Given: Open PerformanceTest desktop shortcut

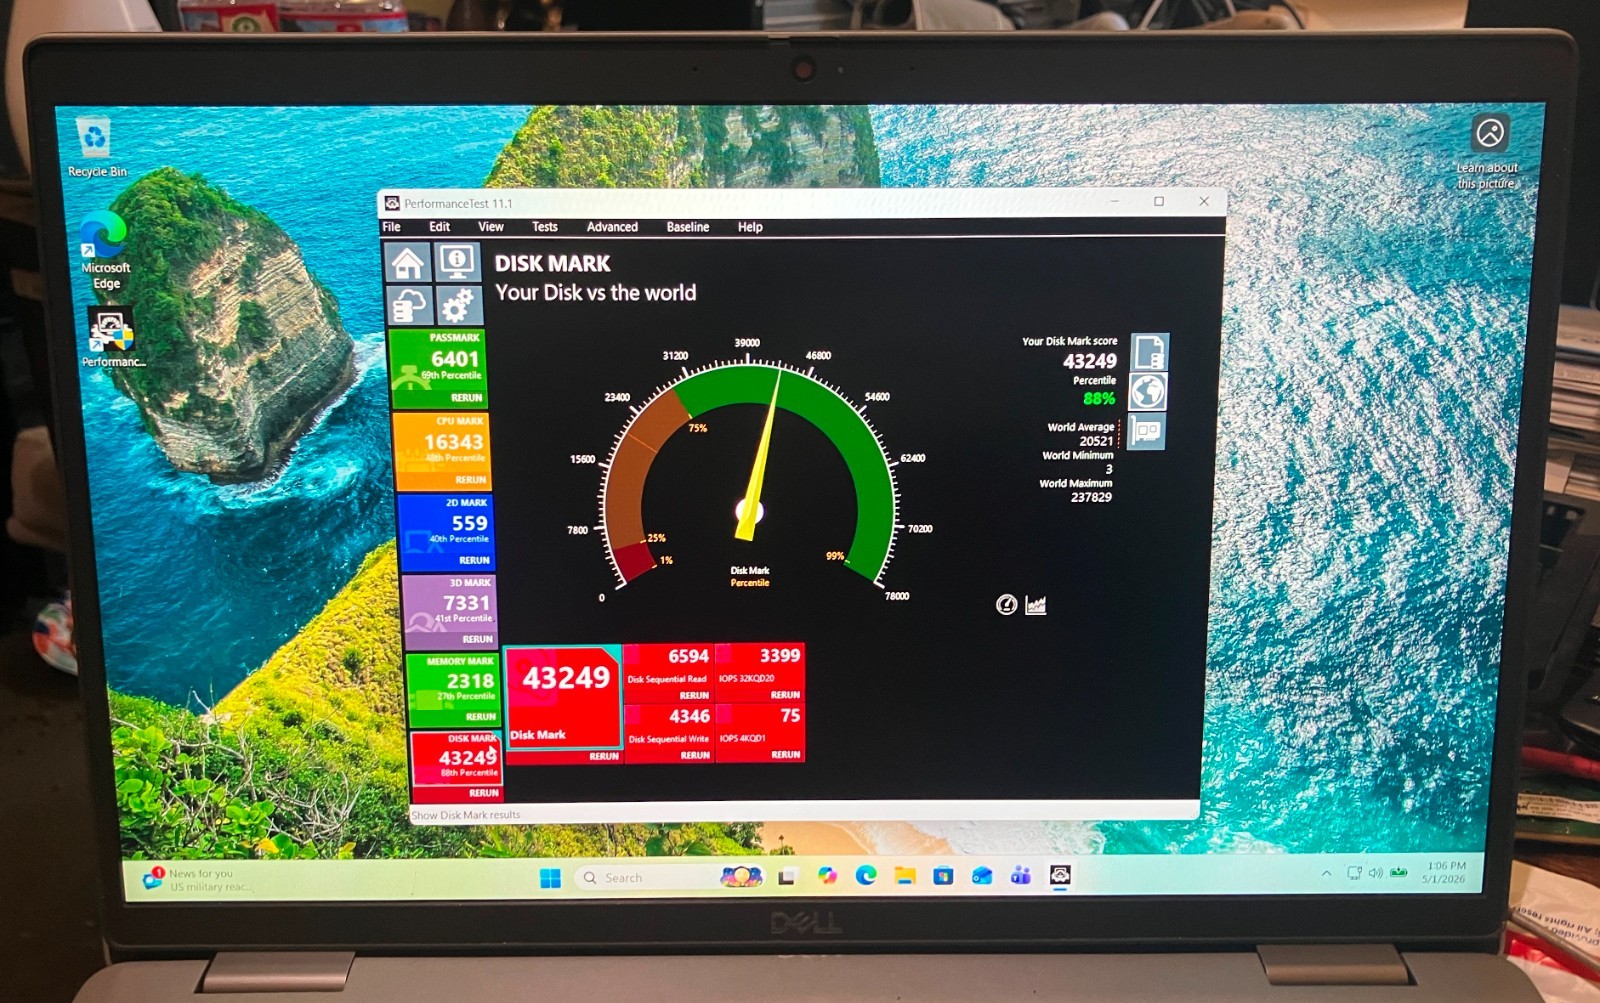Looking at the screenshot, I should pyautogui.click(x=112, y=336).
